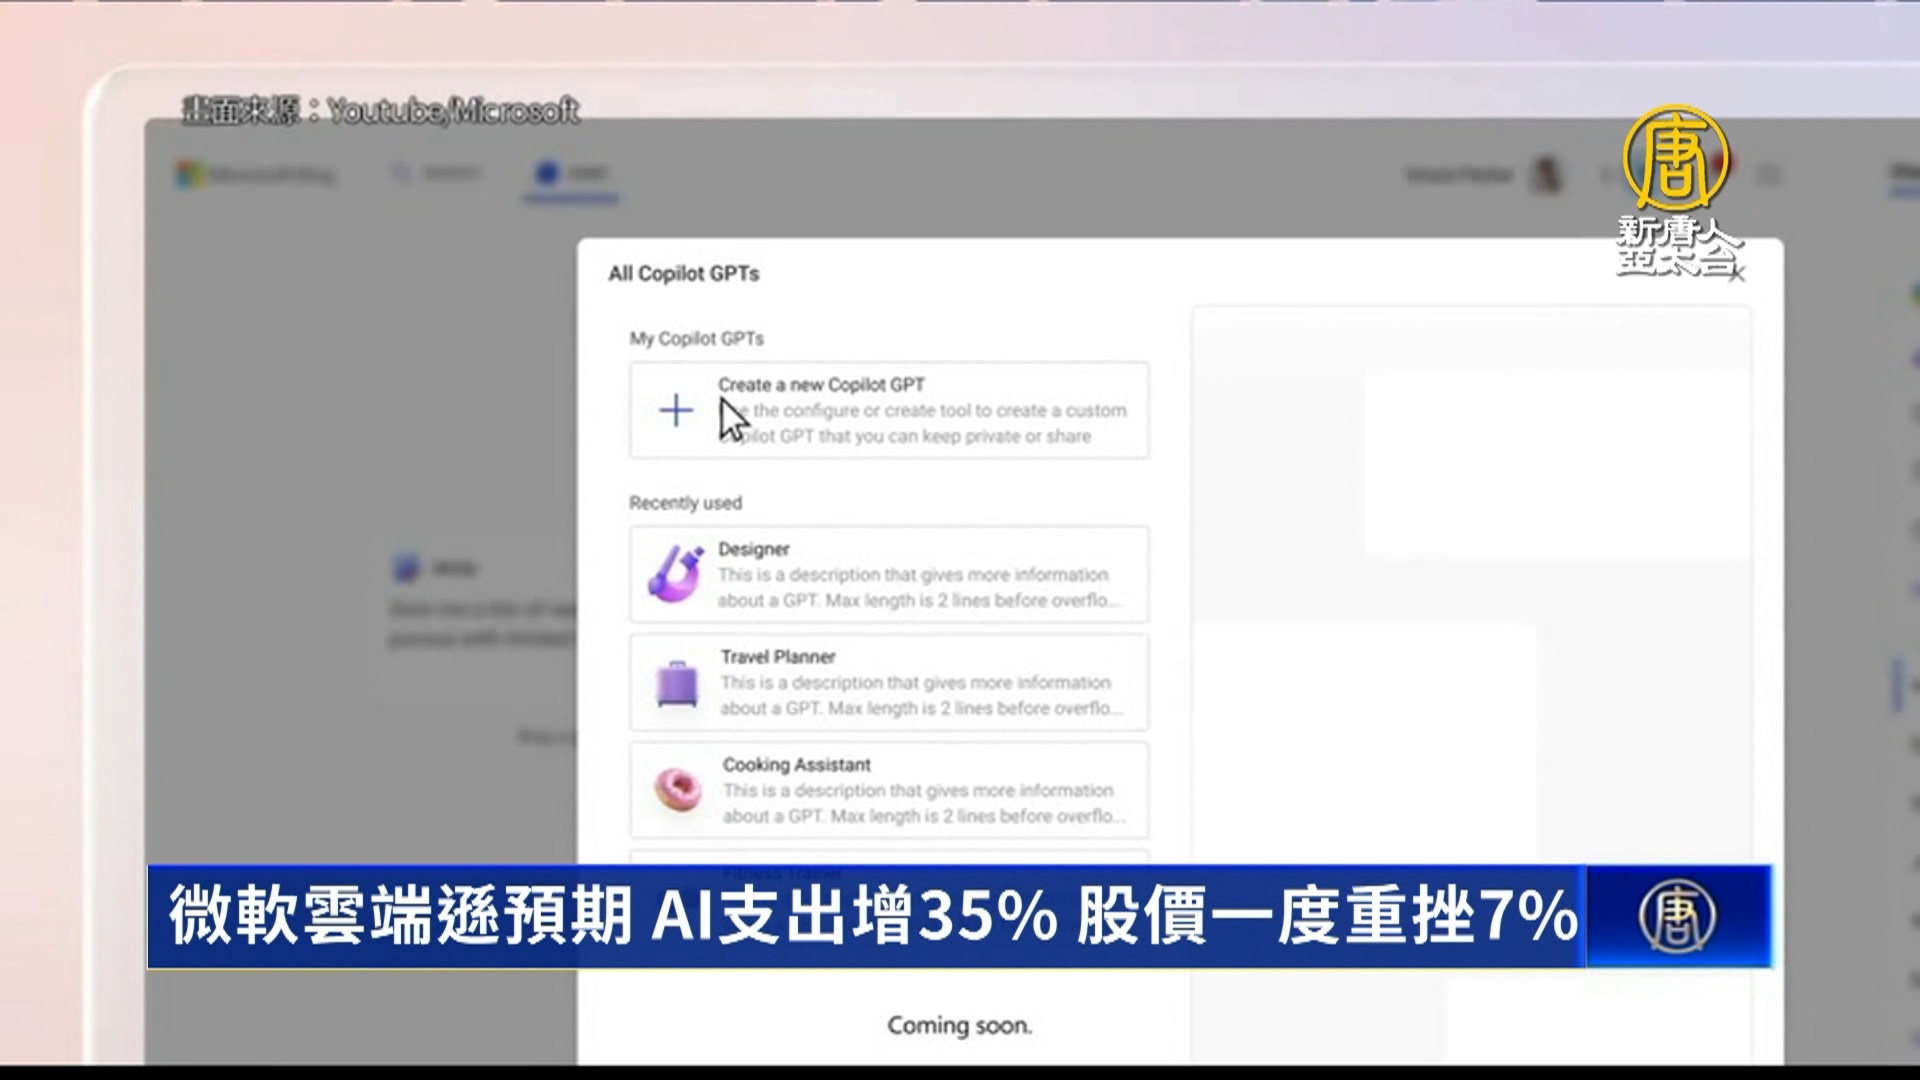Click the Coming soon text
Viewport: 1920px width, 1080px height.
point(959,1025)
